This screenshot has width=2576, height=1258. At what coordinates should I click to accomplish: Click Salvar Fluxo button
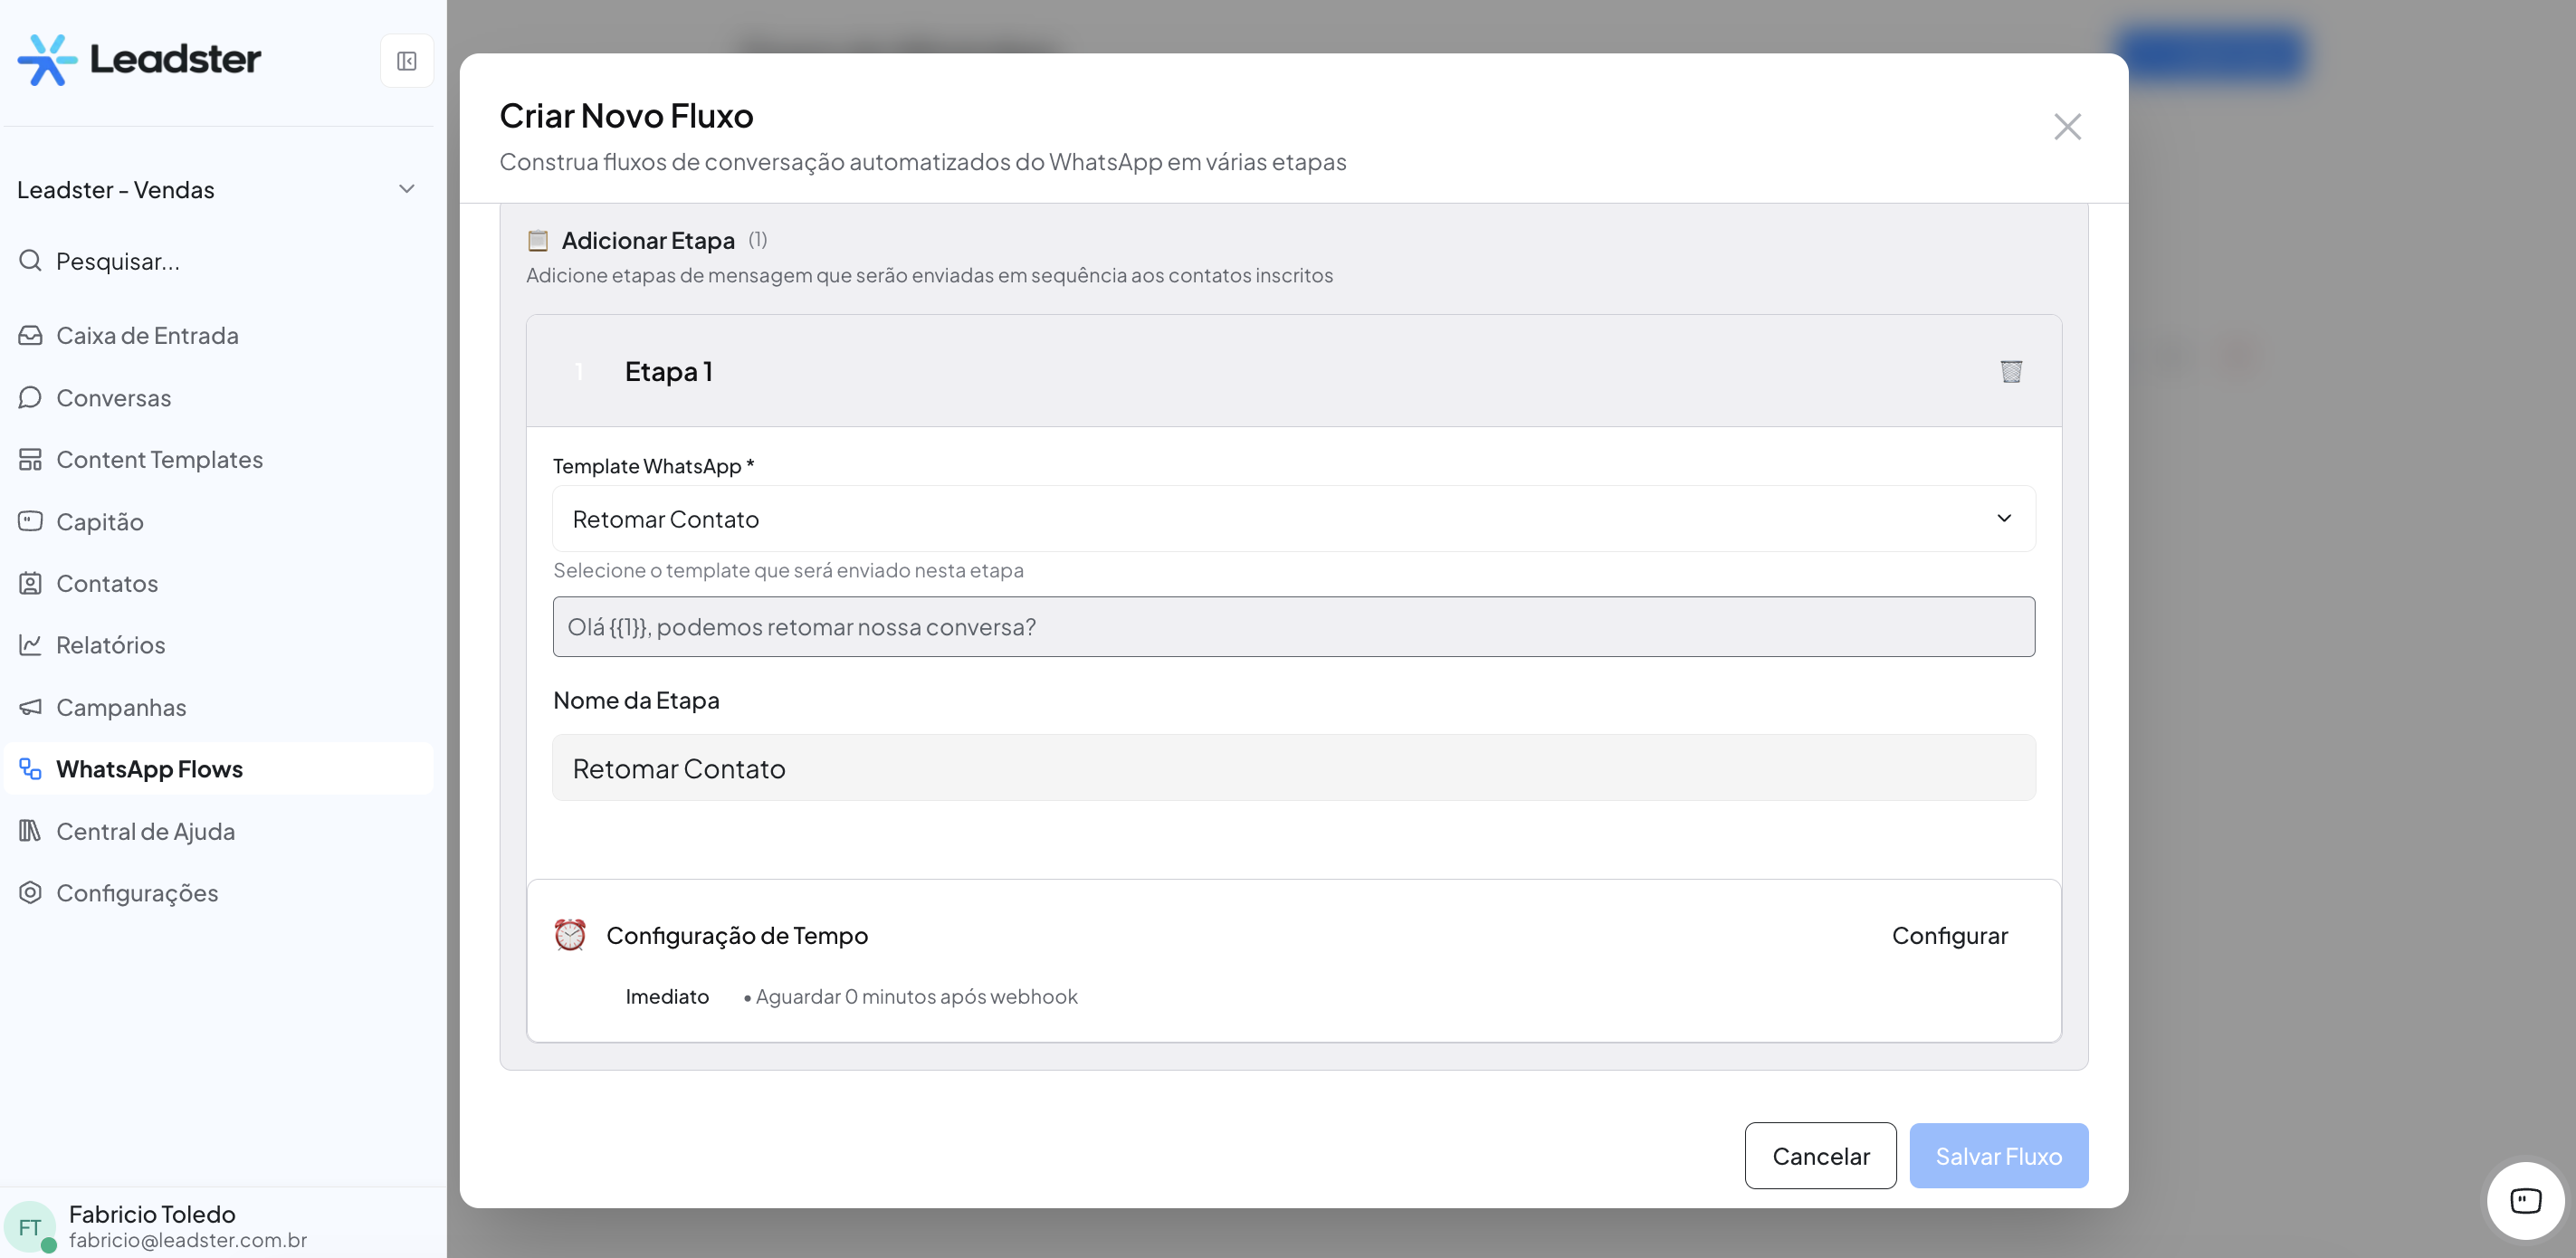[x=1998, y=1156]
